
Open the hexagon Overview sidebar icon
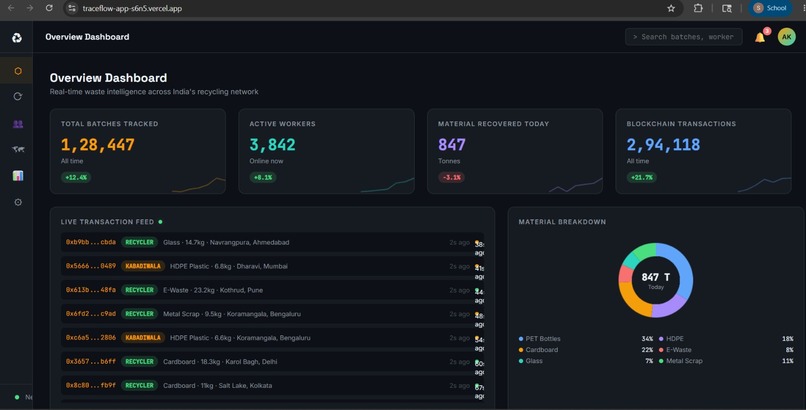tap(18, 71)
